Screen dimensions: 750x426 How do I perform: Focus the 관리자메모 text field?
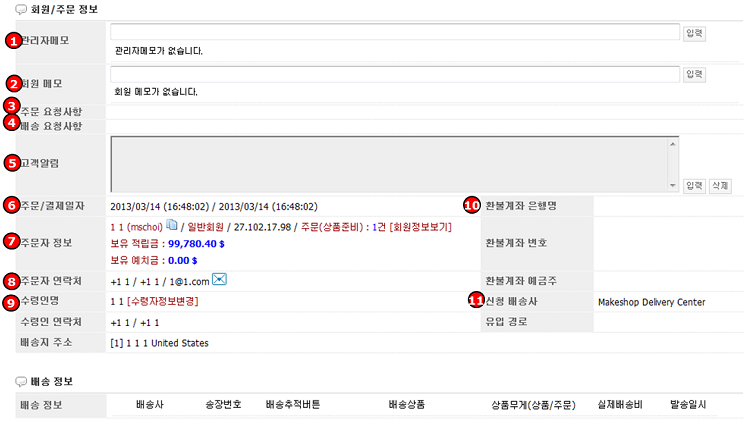(394, 32)
